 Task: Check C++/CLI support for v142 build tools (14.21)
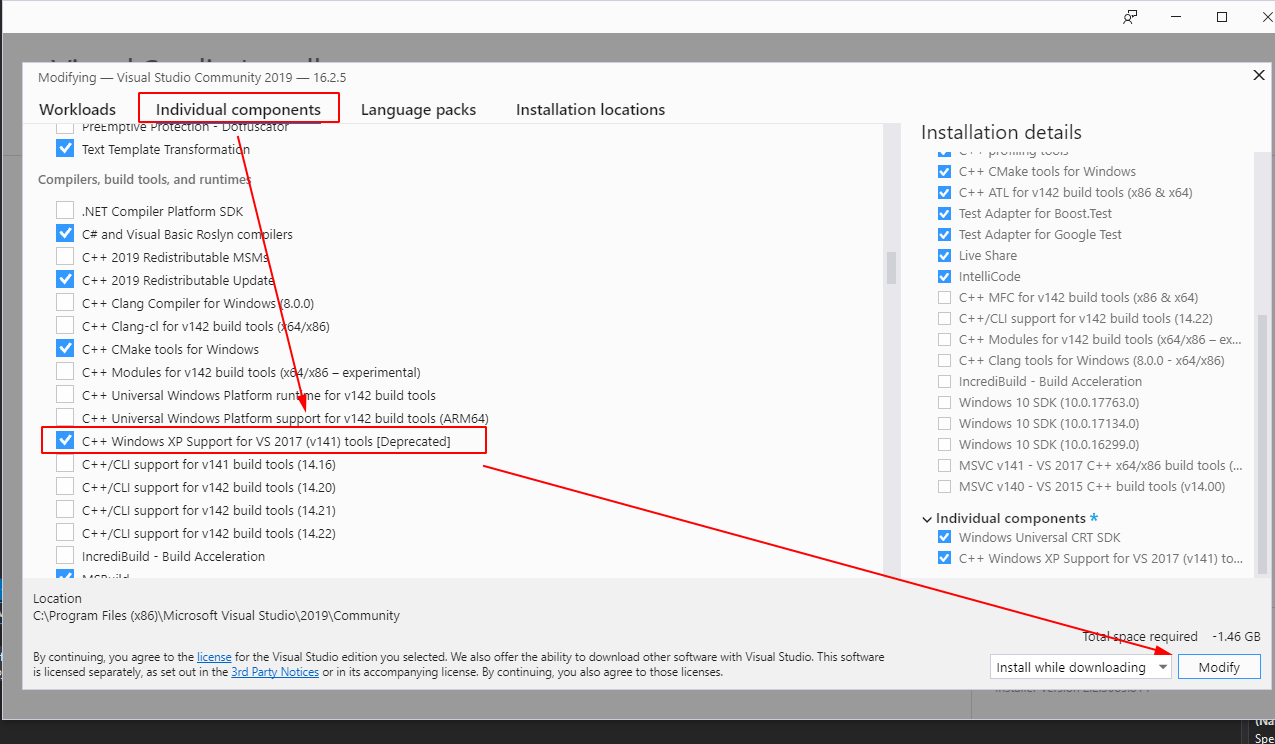click(65, 510)
